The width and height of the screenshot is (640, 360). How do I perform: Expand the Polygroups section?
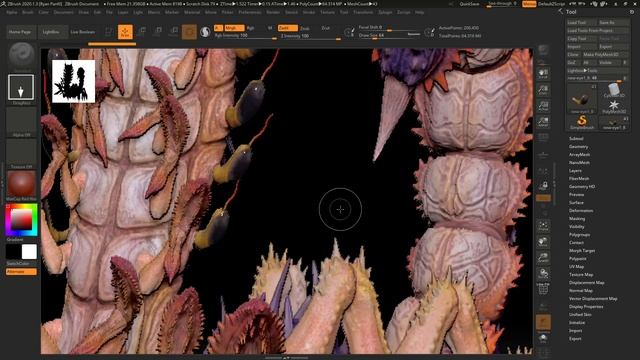click(x=580, y=235)
